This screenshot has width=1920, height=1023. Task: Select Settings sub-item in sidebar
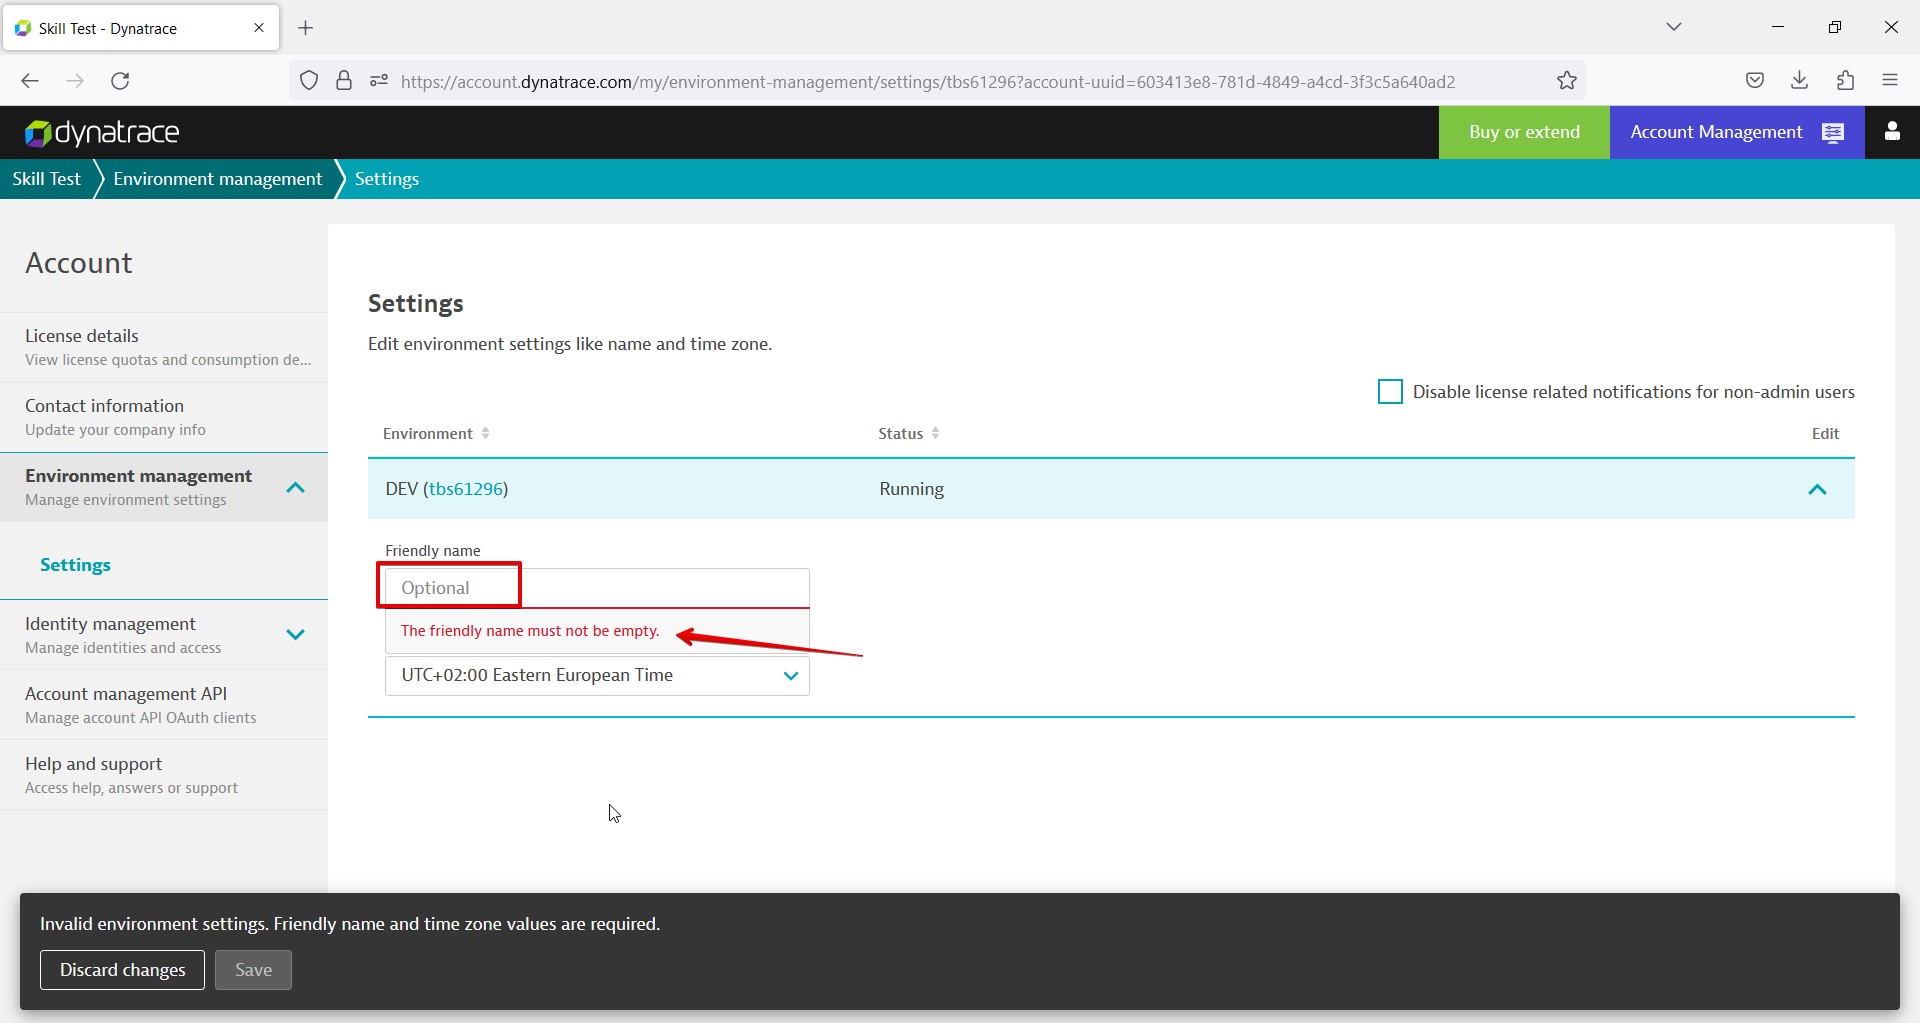[75, 565]
